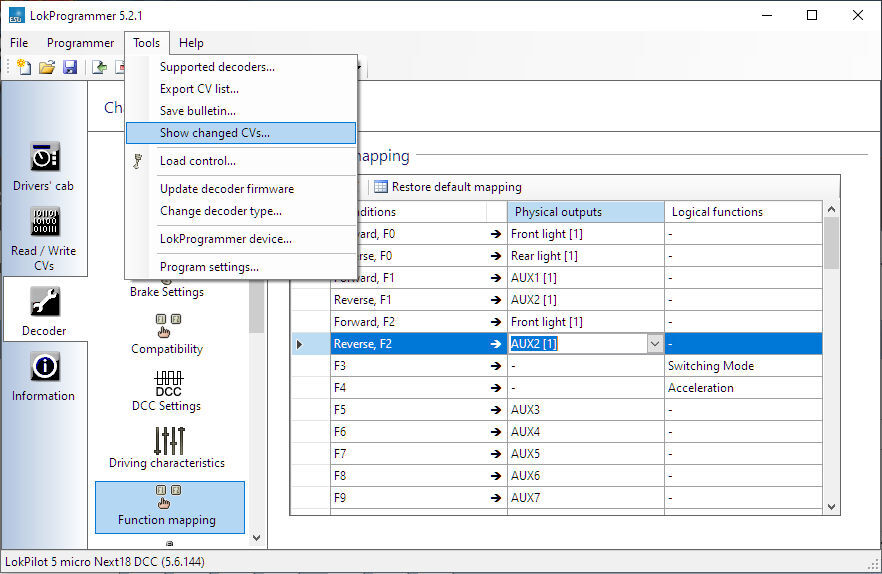Click the Logical functions column header
The image size is (882, 574).
(x=743, y=212)
